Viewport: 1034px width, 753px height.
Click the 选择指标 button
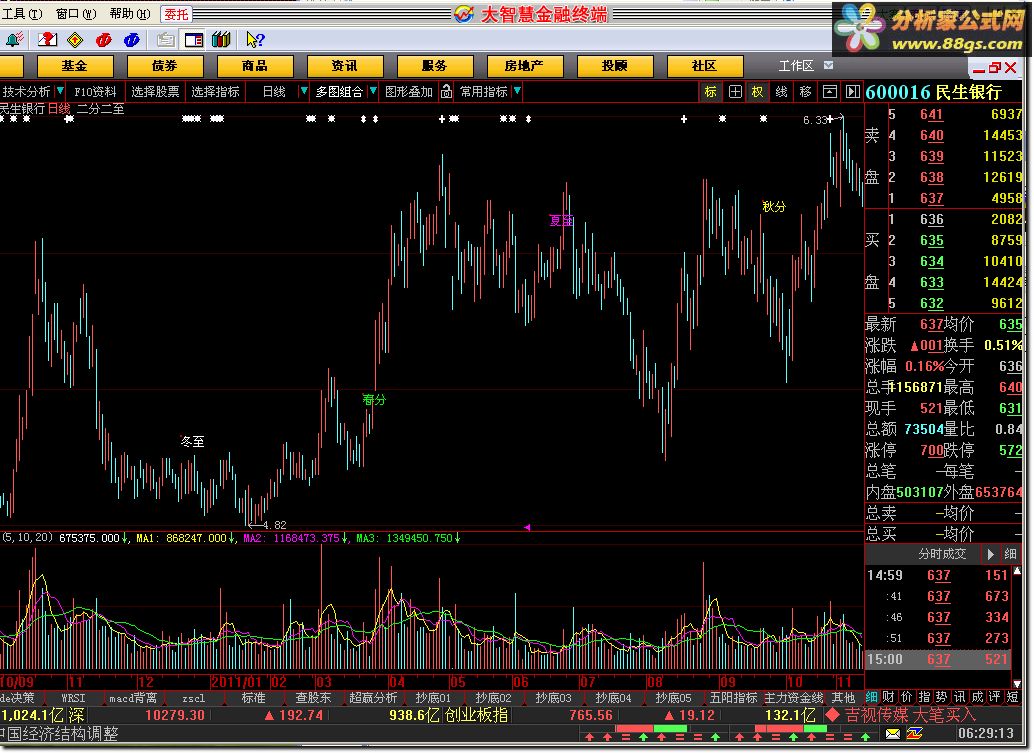216,92
